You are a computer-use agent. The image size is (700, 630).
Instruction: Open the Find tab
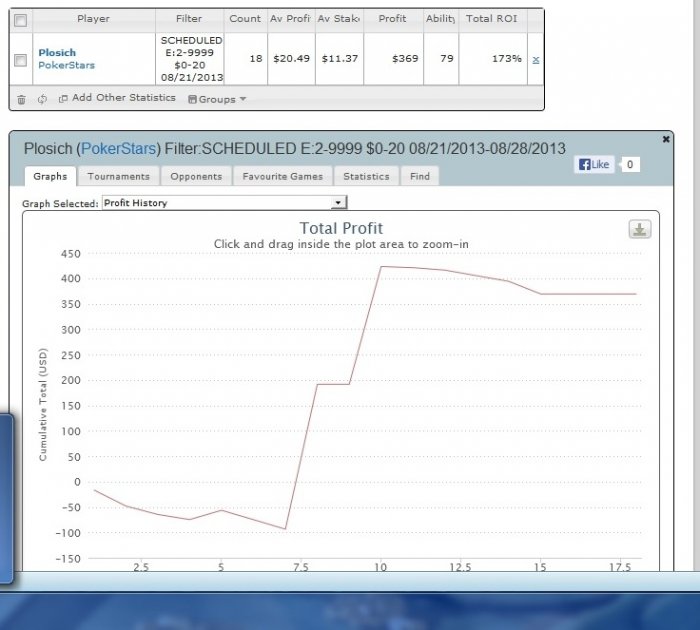click(420, 176)
